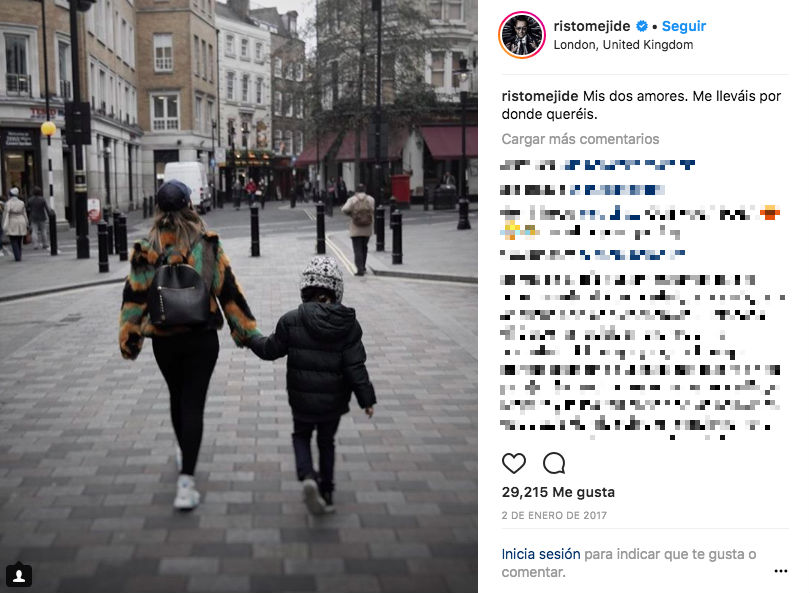Click ristomejide name in caption

coord(539,96)
